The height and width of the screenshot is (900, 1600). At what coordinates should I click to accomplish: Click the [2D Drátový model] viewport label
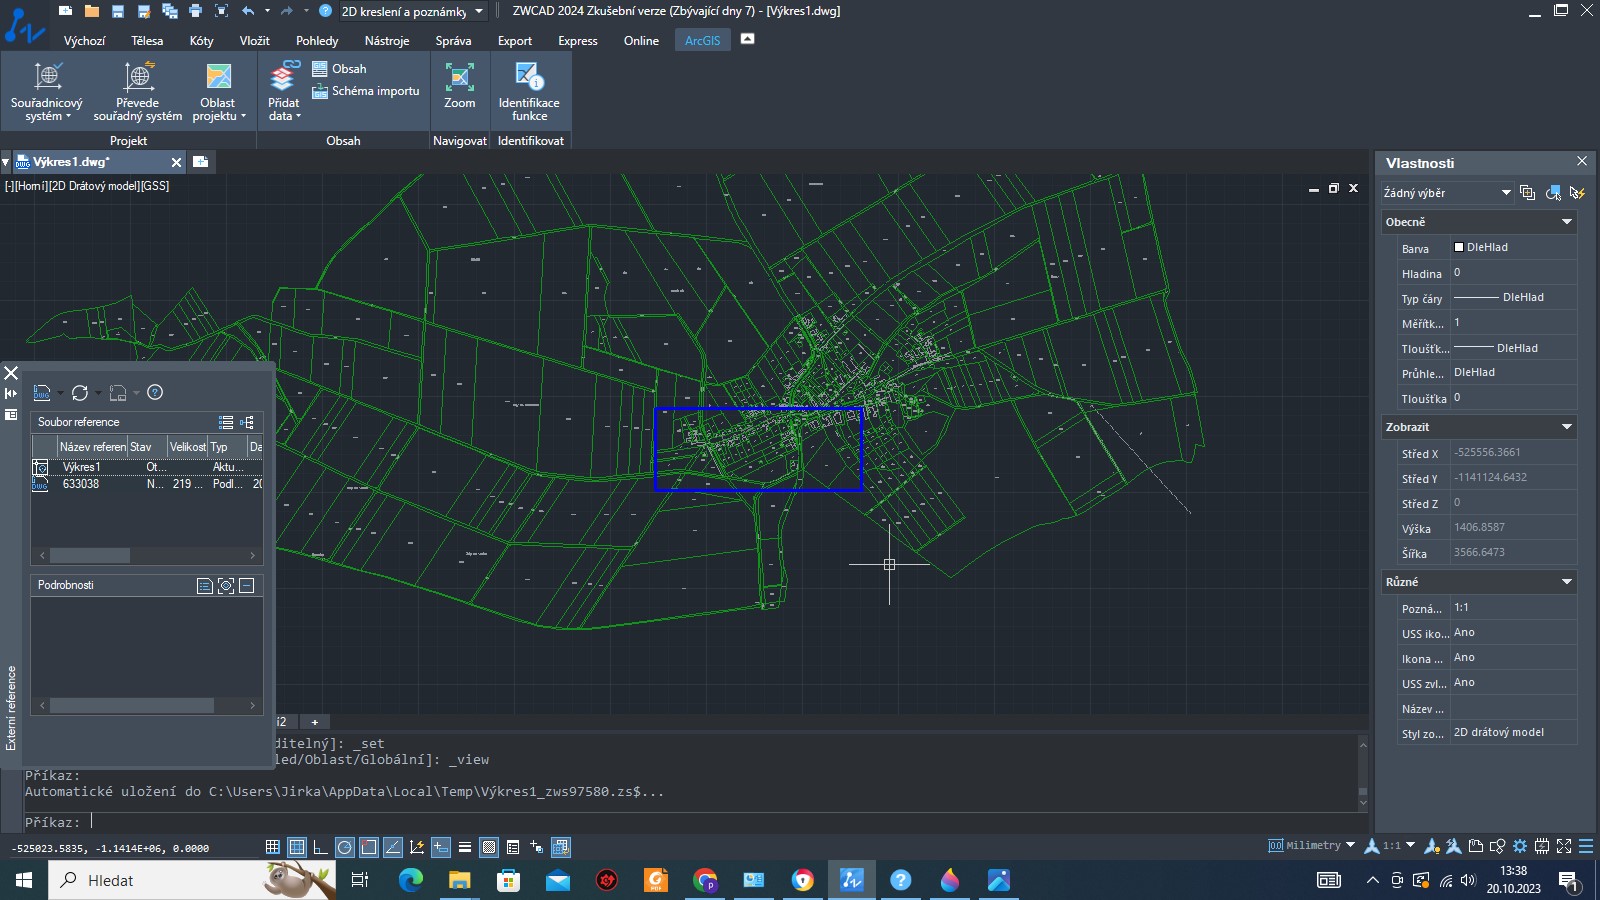pyautogui.click(x=95, y=186)
